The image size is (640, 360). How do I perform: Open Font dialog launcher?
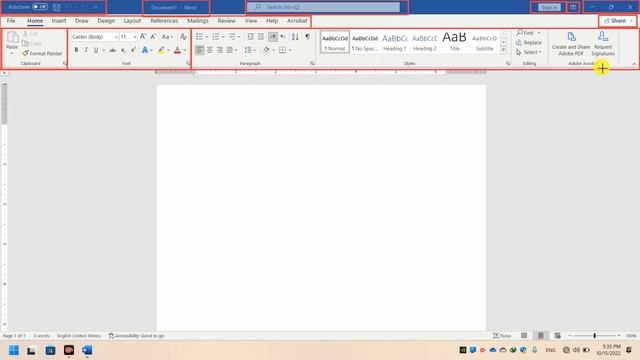(188, 64)
